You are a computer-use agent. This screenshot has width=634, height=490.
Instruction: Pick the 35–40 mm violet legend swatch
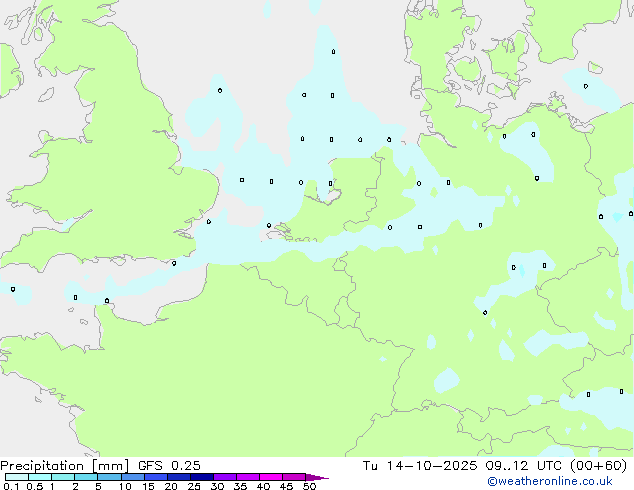[x=247, y=477]
